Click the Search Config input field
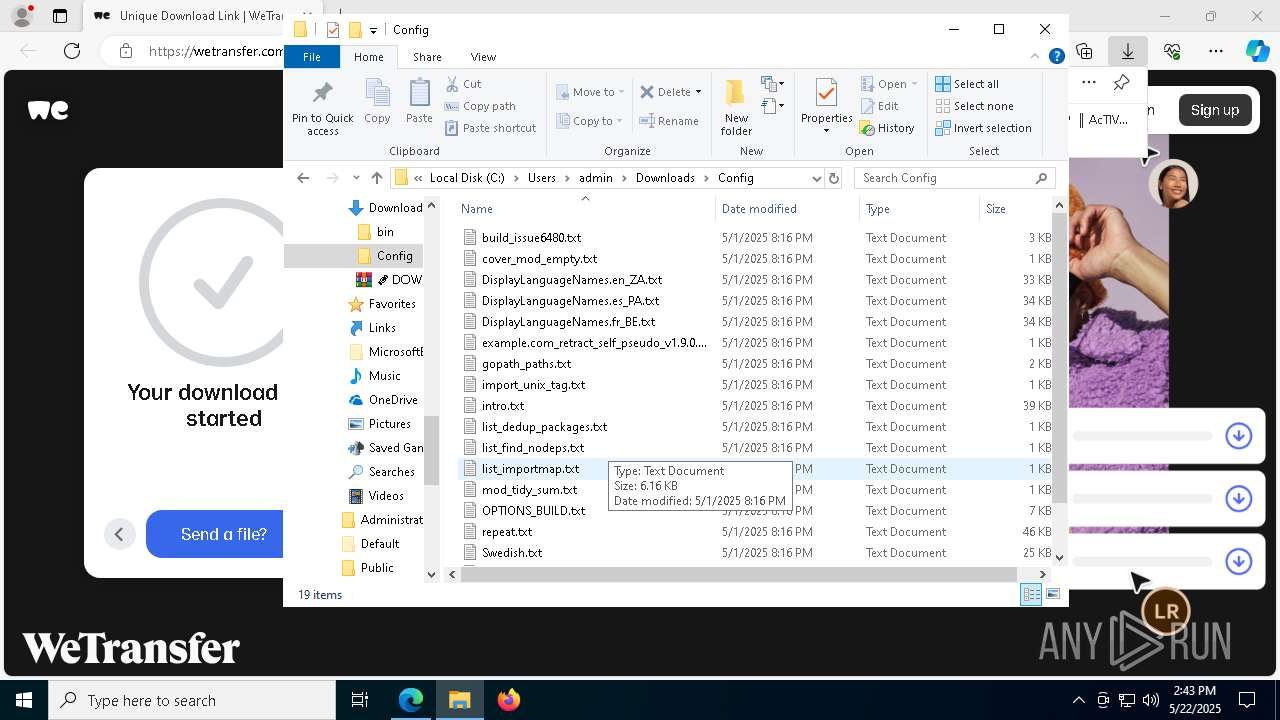Image resolution: width=1280 pixels, height=720 pixels. (x=956, y=178)
